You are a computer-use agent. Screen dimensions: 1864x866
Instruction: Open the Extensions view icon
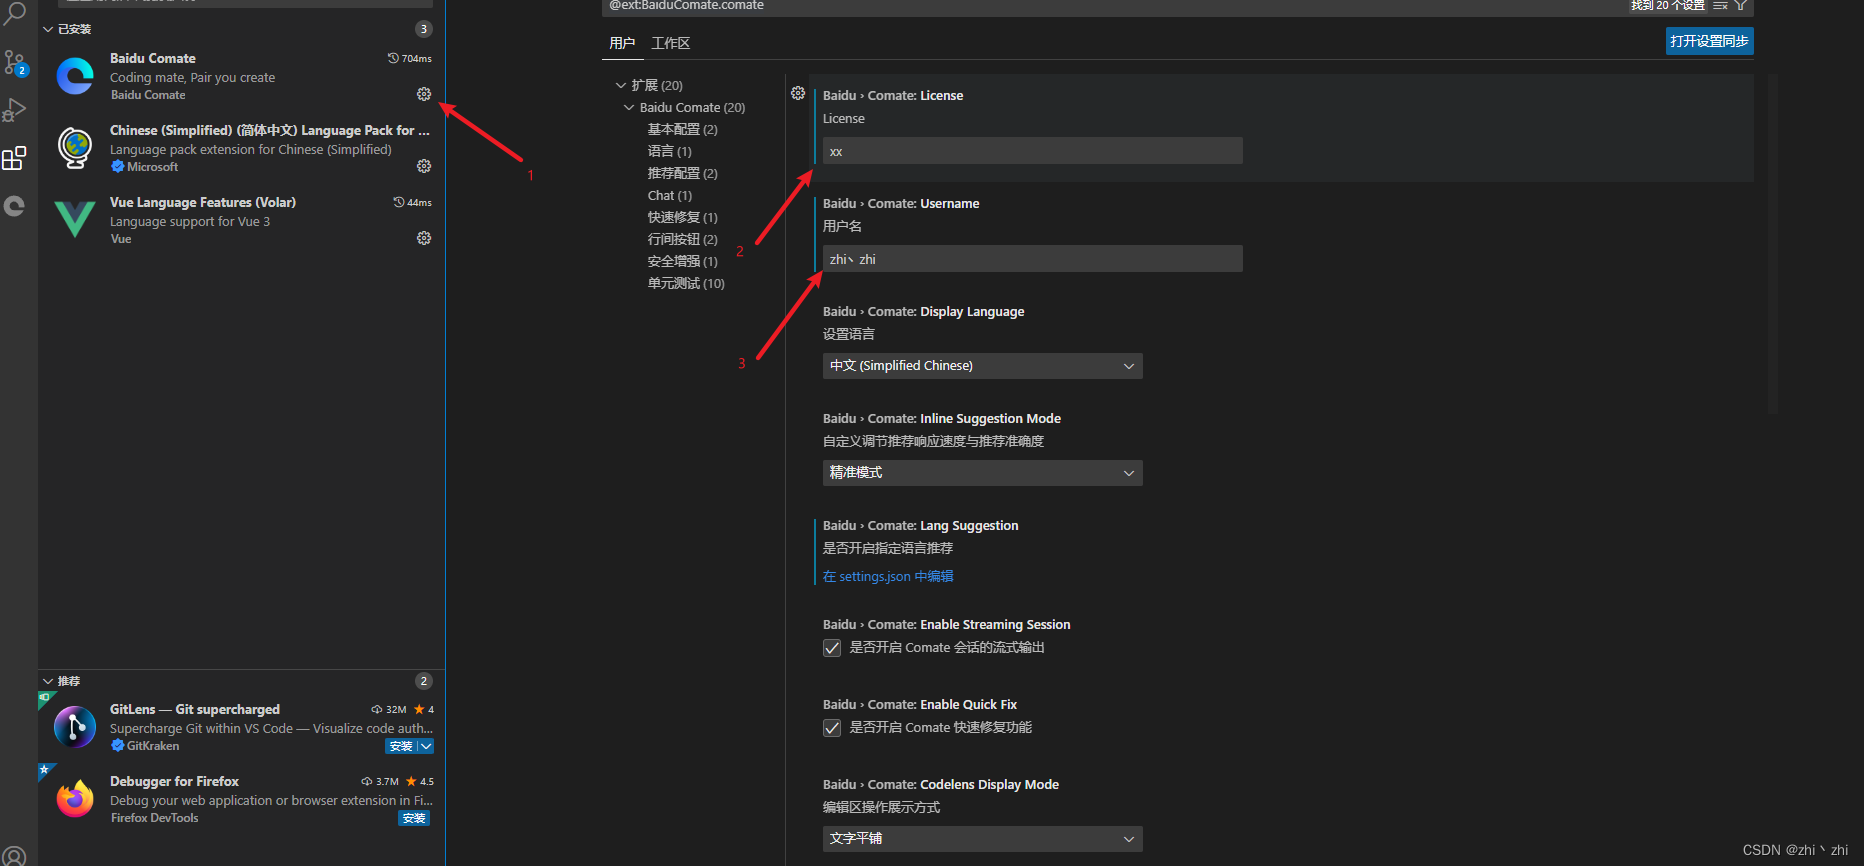(14, 158)
